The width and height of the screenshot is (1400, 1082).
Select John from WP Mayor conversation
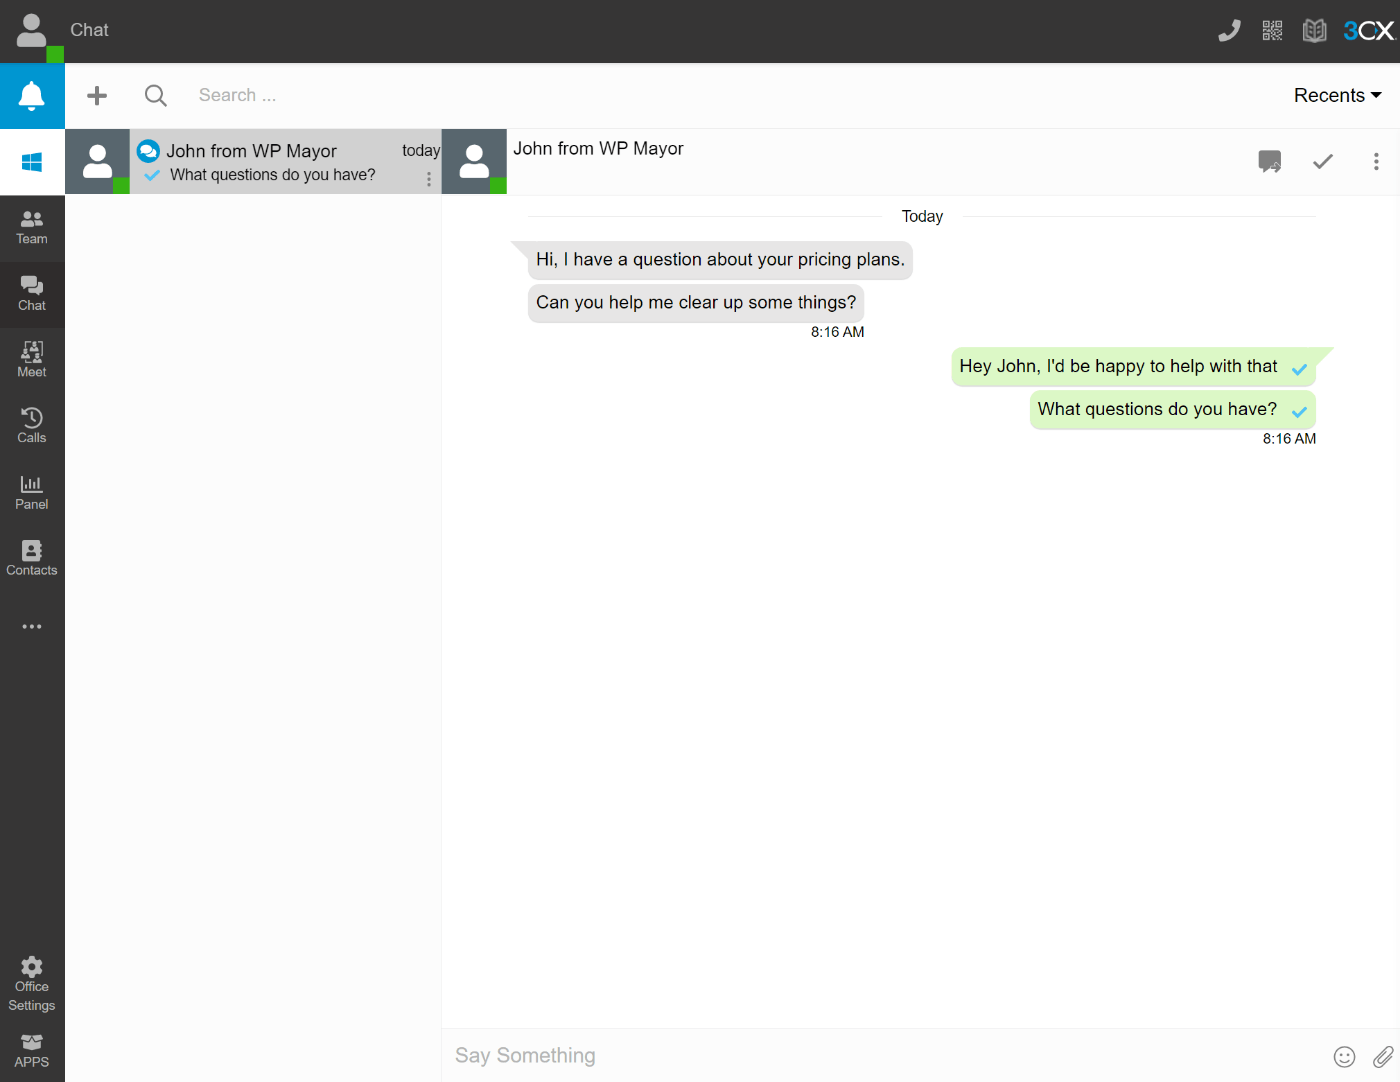pos(253,162)
